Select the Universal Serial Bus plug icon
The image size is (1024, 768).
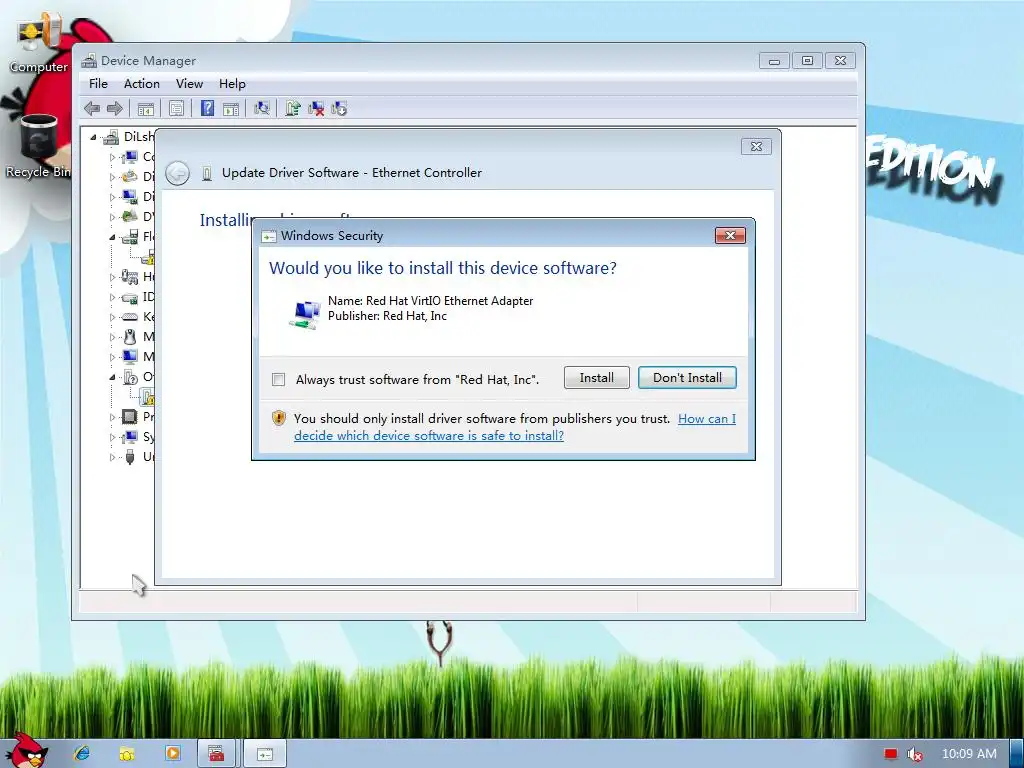coord(130,456)
